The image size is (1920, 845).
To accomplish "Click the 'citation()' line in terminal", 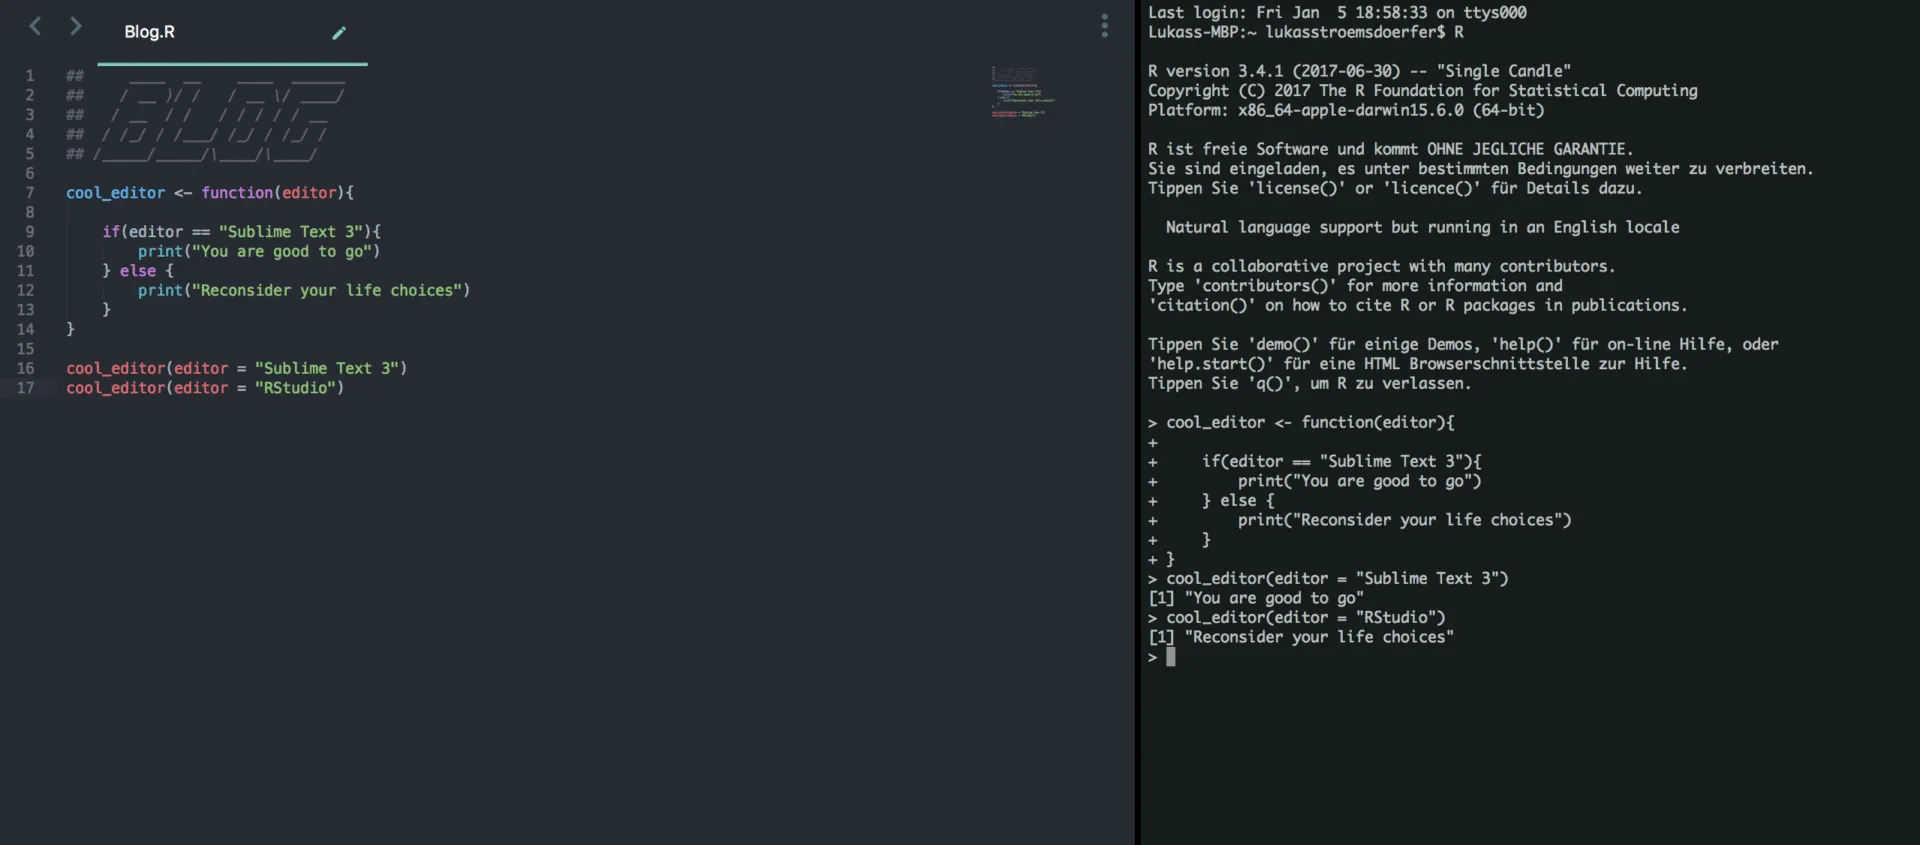I will (1417, 305).
